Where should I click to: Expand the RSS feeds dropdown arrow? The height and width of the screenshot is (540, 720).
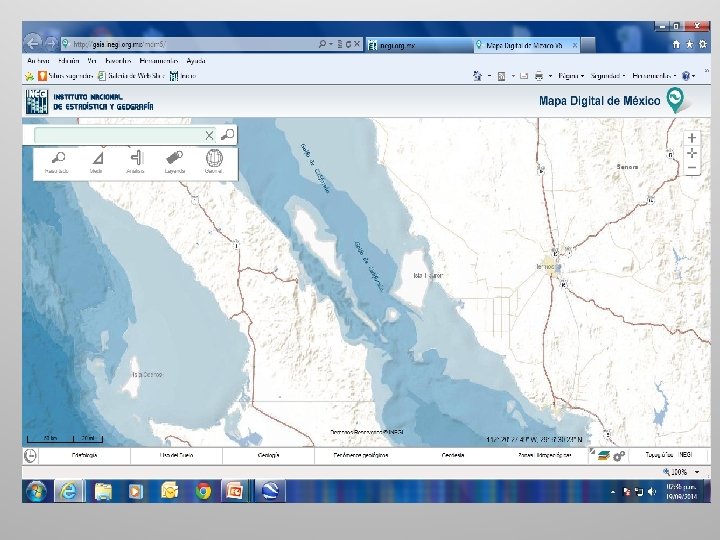513,76
